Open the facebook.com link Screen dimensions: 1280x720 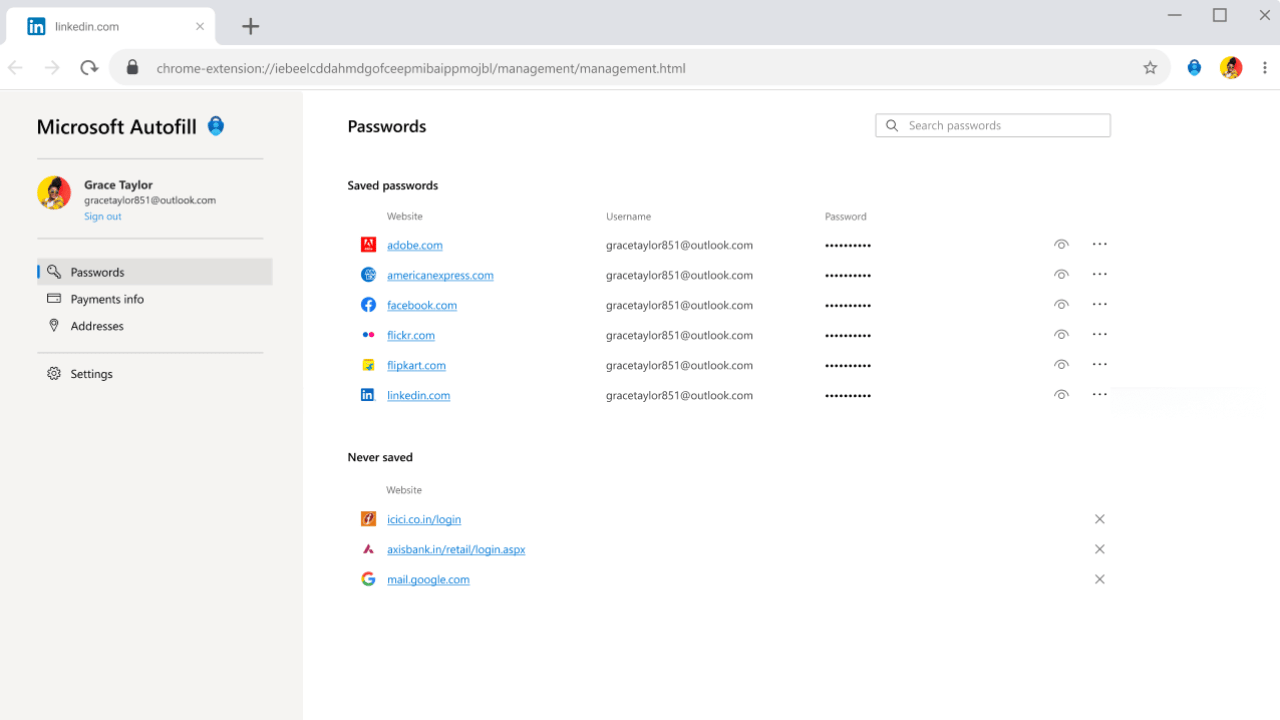click(x=422, y=305)
